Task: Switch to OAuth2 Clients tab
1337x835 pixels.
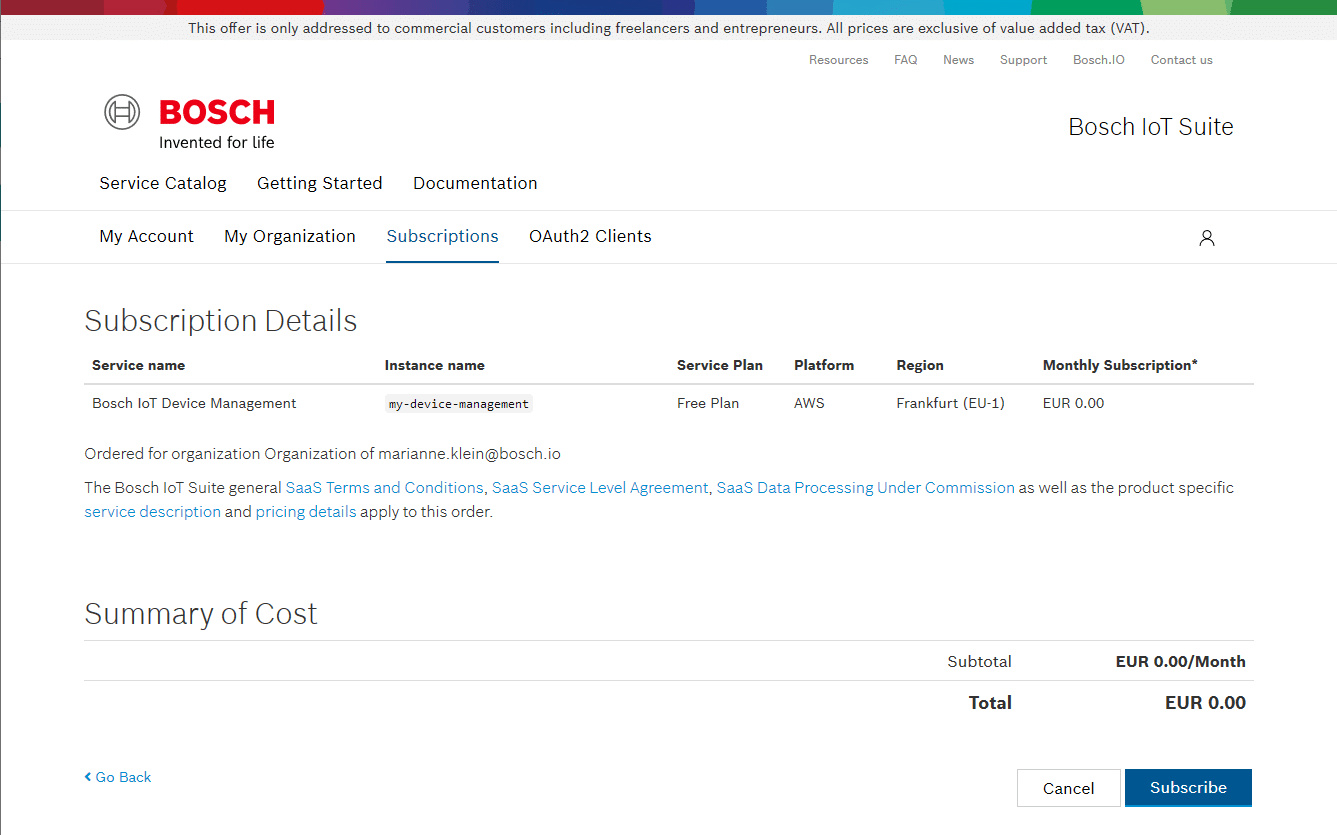Action: pyautogui.click(x=590, y=236)
